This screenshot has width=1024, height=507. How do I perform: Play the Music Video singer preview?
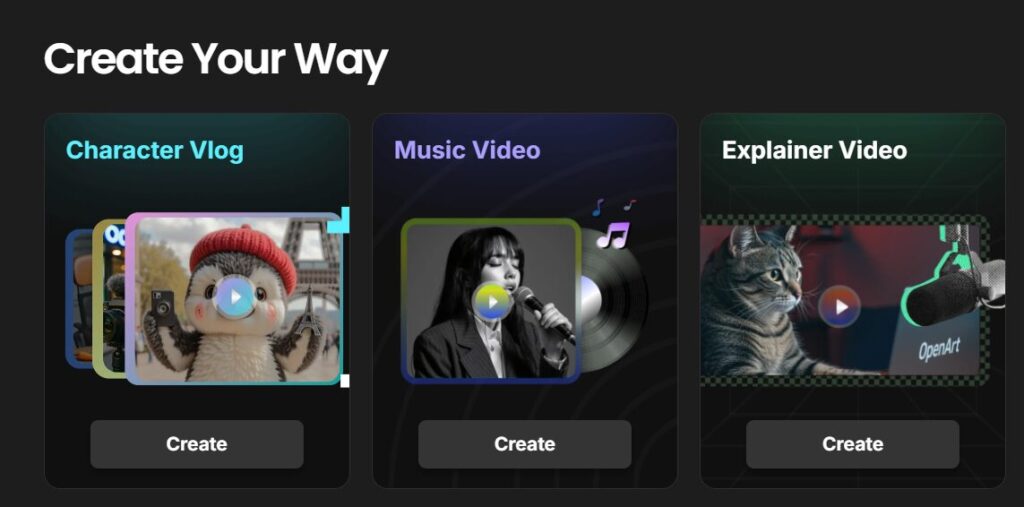click(492, 302)
